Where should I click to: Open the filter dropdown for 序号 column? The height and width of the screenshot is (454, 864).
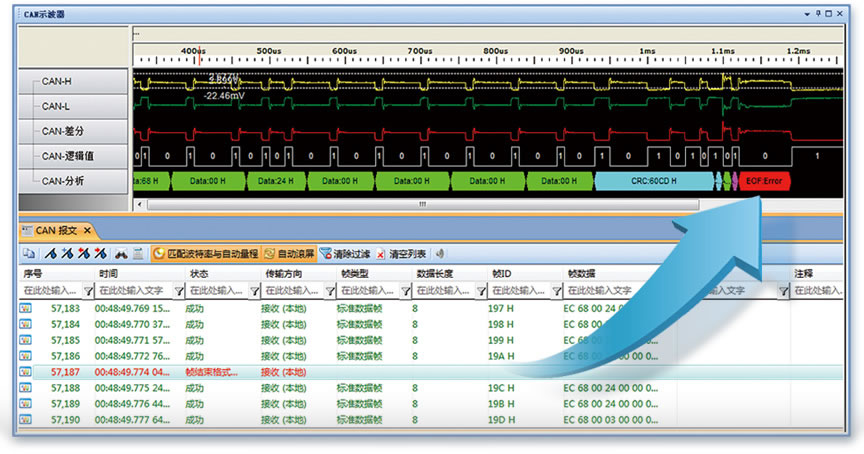point(87,291)
